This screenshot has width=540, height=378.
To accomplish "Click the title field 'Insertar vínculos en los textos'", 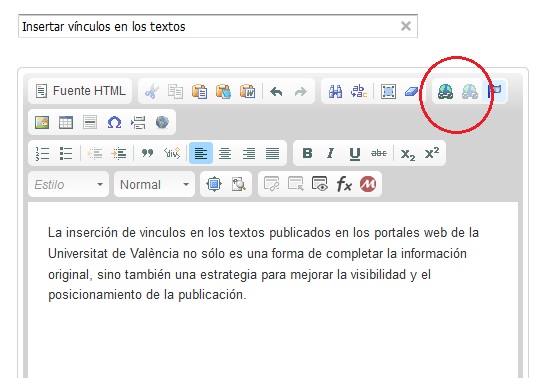I will coord(218,26).
